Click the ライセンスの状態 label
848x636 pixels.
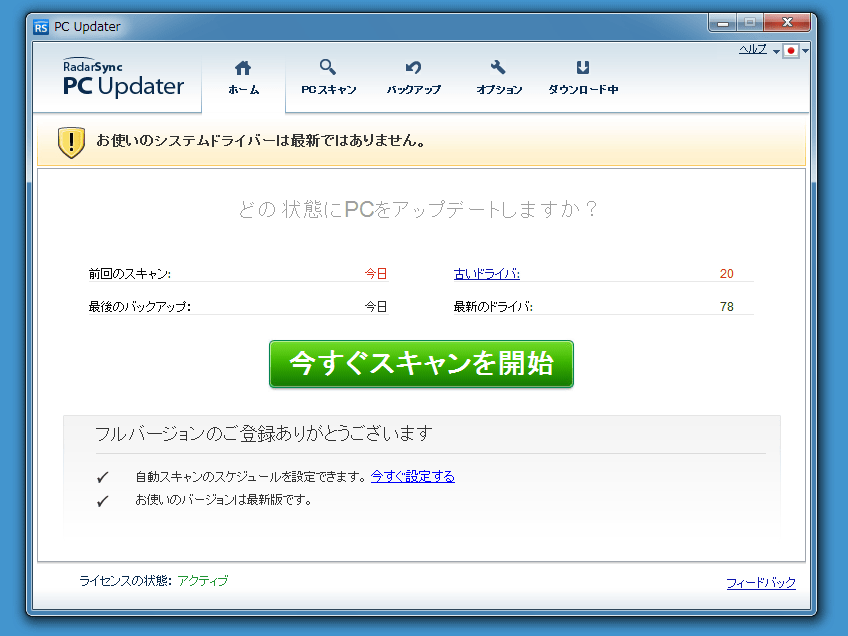coord(125,581)
